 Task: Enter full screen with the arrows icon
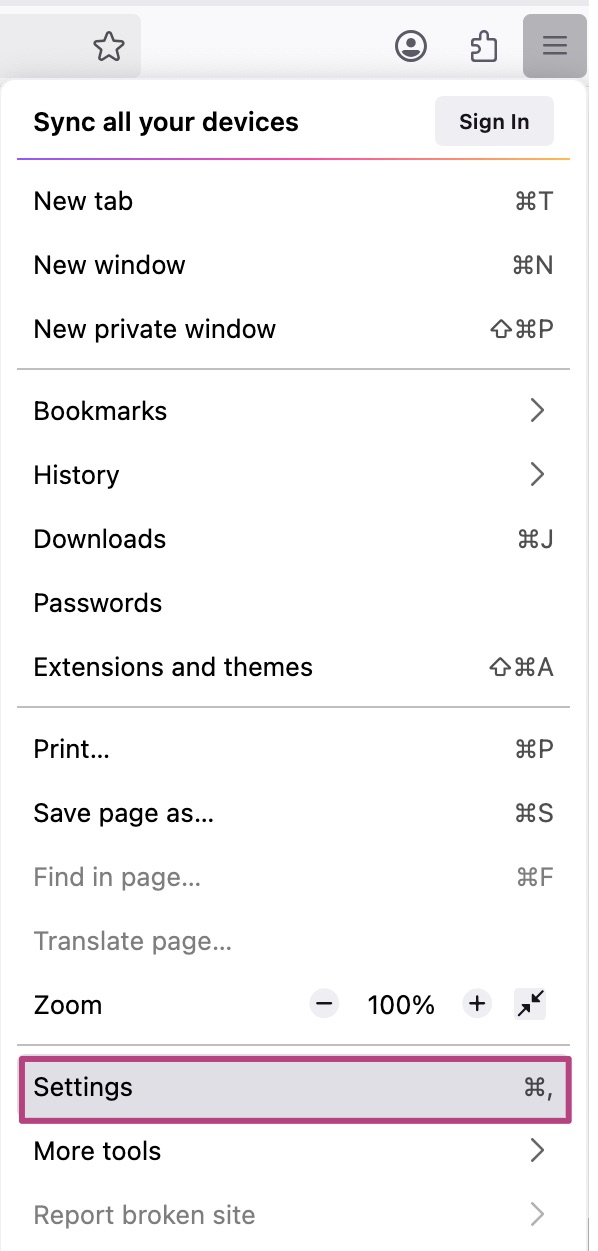click(x=531, y=1004)
